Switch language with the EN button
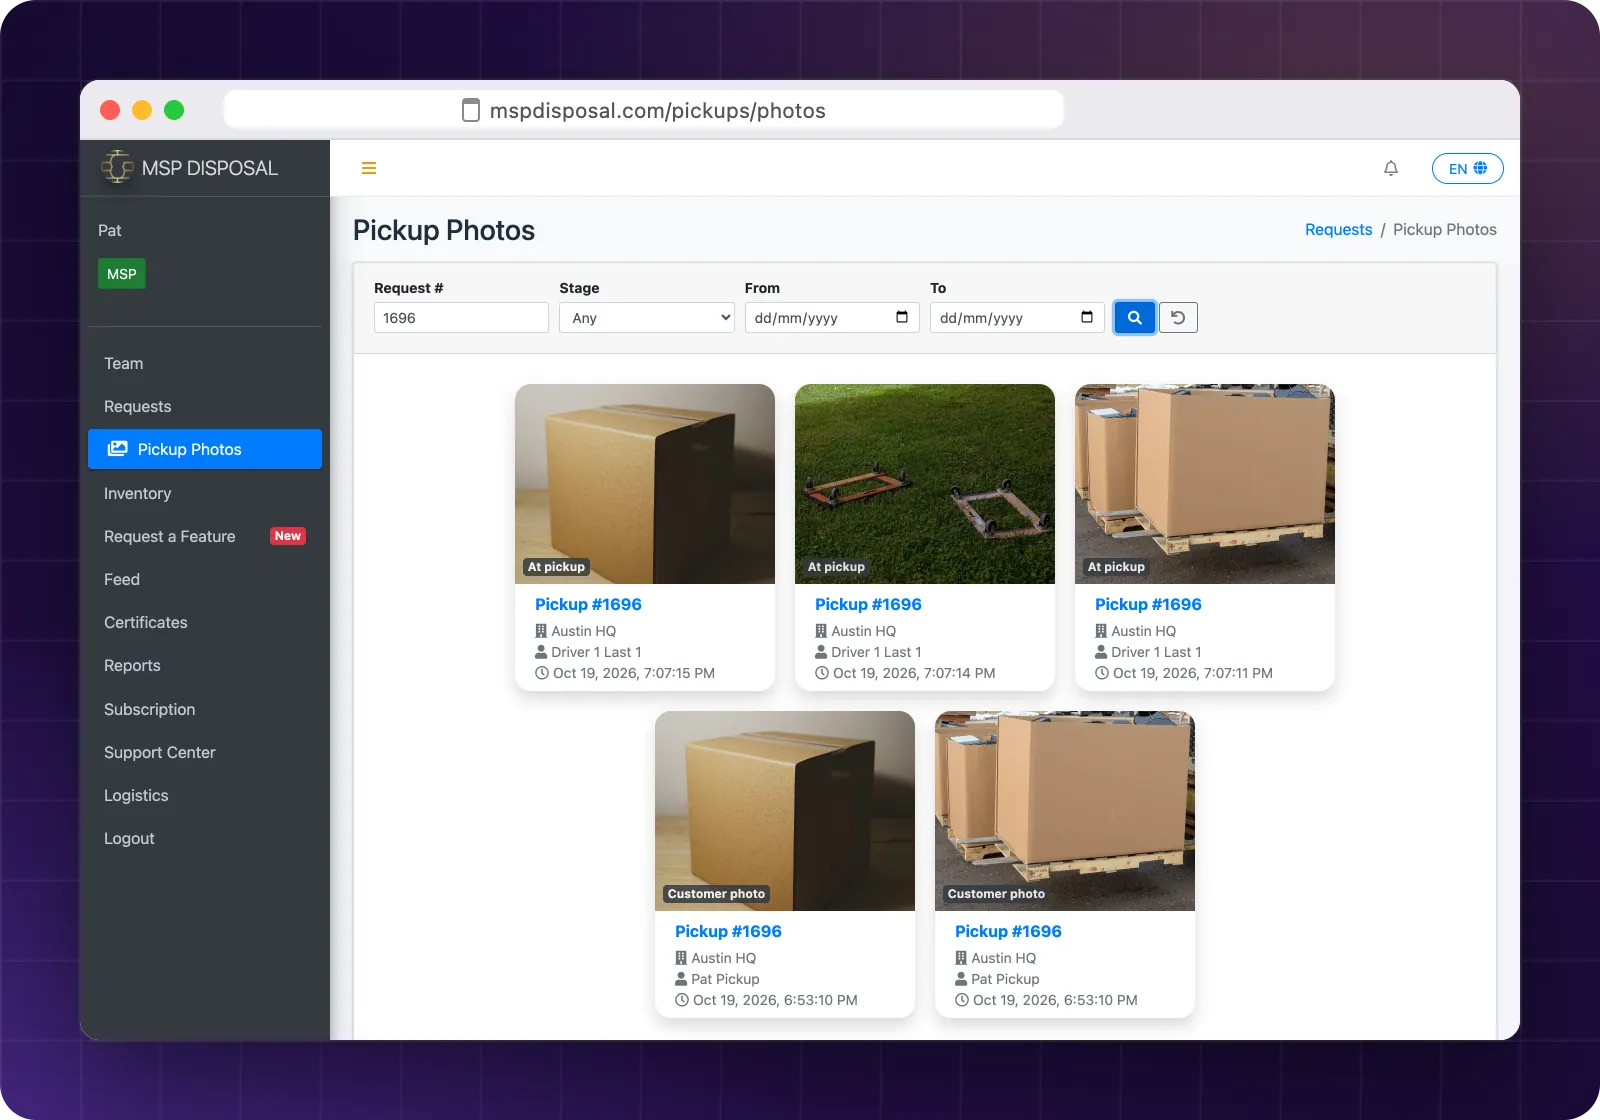Screen dimensions: 1600x1120 click(x=1467, y=168)
